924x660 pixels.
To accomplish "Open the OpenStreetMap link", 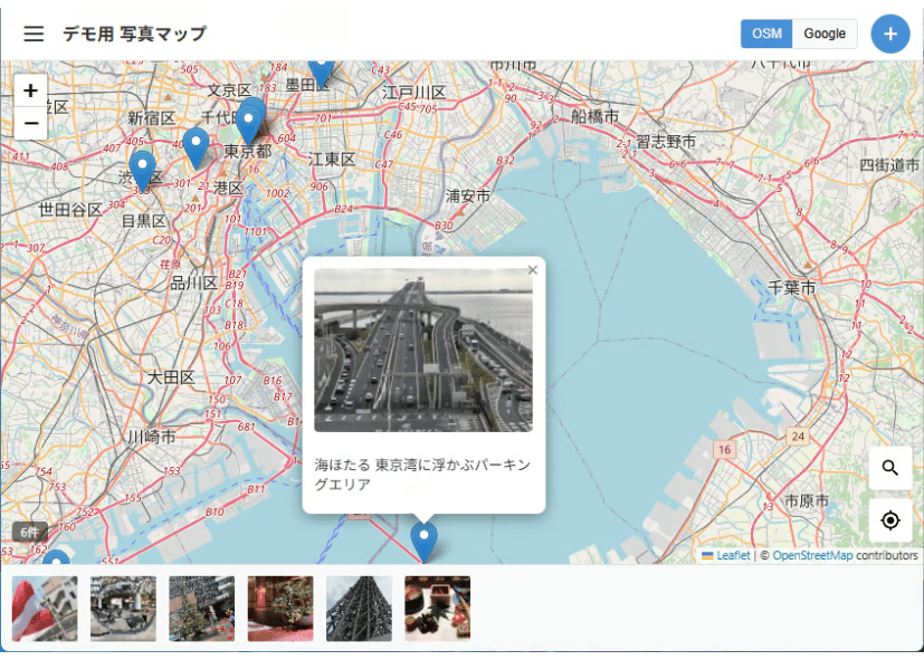I will click(812, 555).
